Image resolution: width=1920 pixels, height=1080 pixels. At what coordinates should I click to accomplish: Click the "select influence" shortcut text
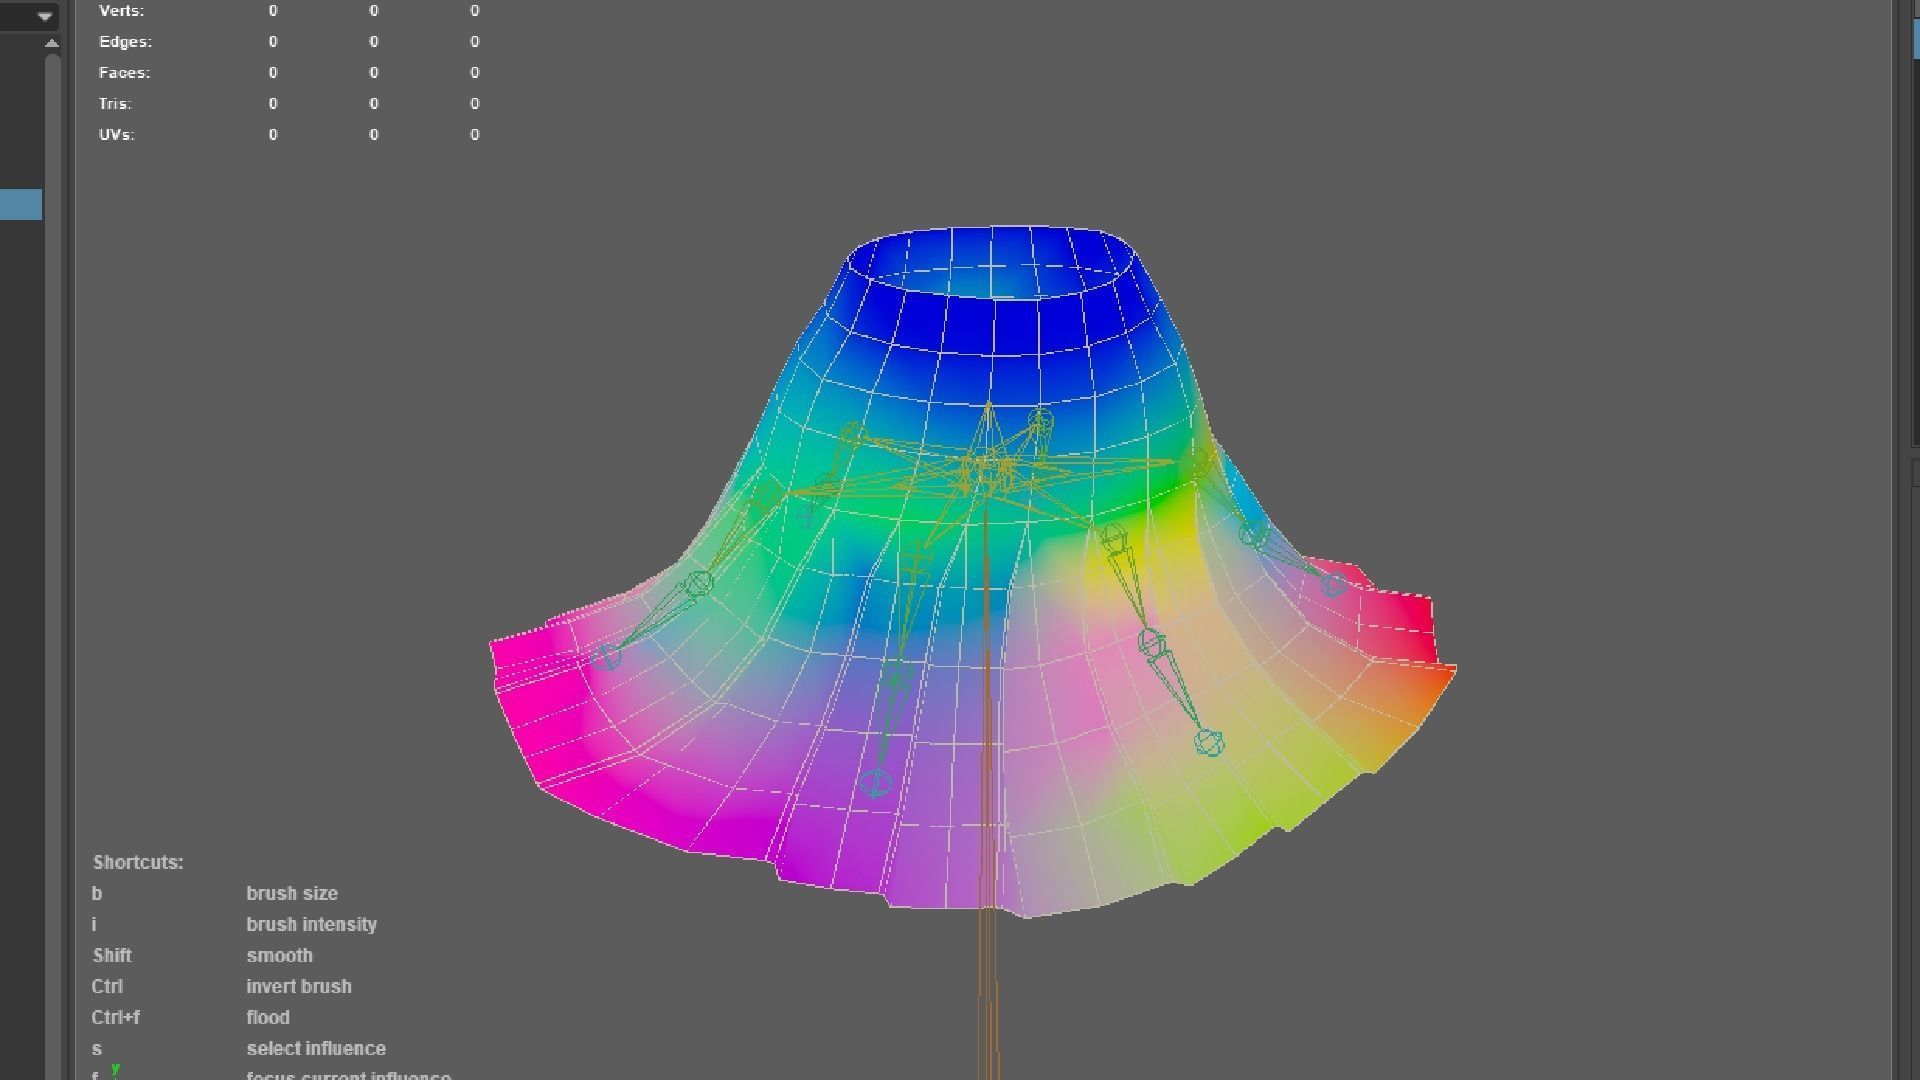316,1048
